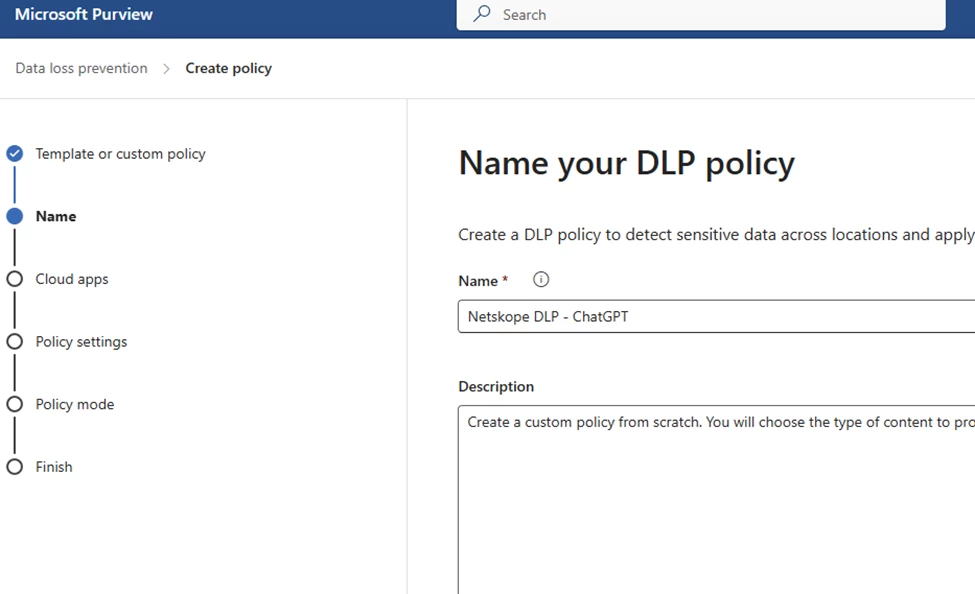Screen dimensions: 975x594
Task: Click the Policy mode step circle
Action: click(x=15, y=404)
